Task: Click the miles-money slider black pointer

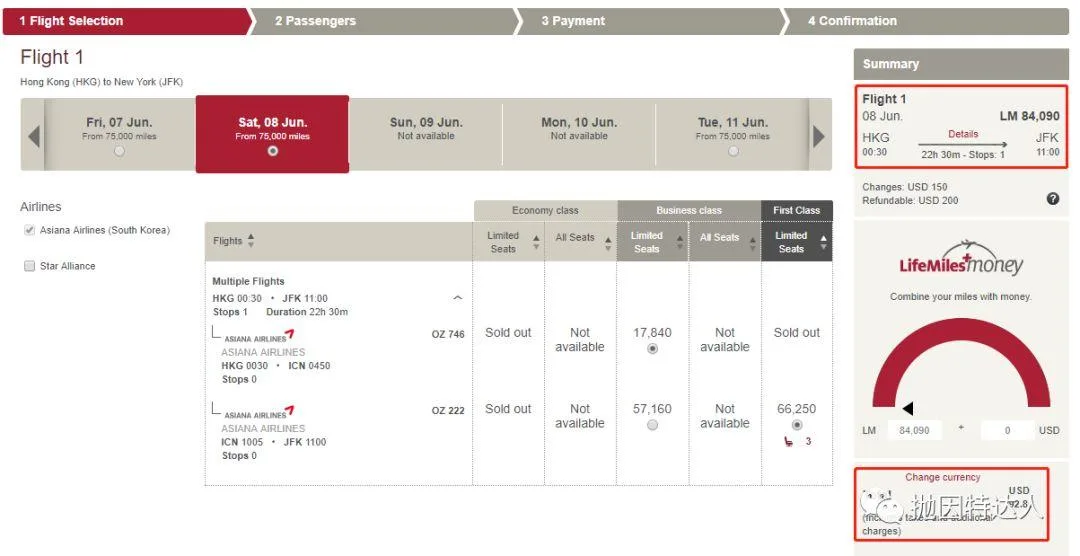Action: (x=908, y=408)
